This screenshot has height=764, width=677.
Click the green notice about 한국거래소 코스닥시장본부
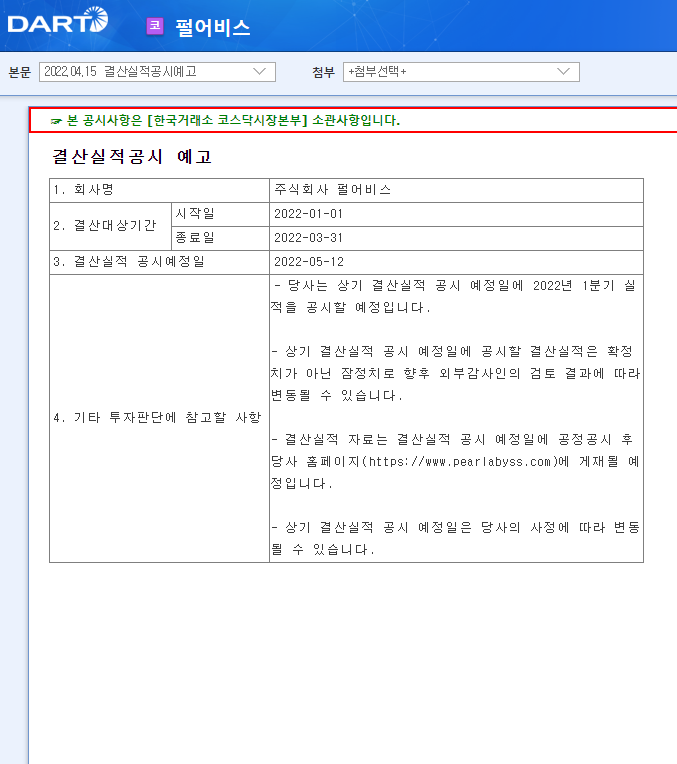[233, 120]
